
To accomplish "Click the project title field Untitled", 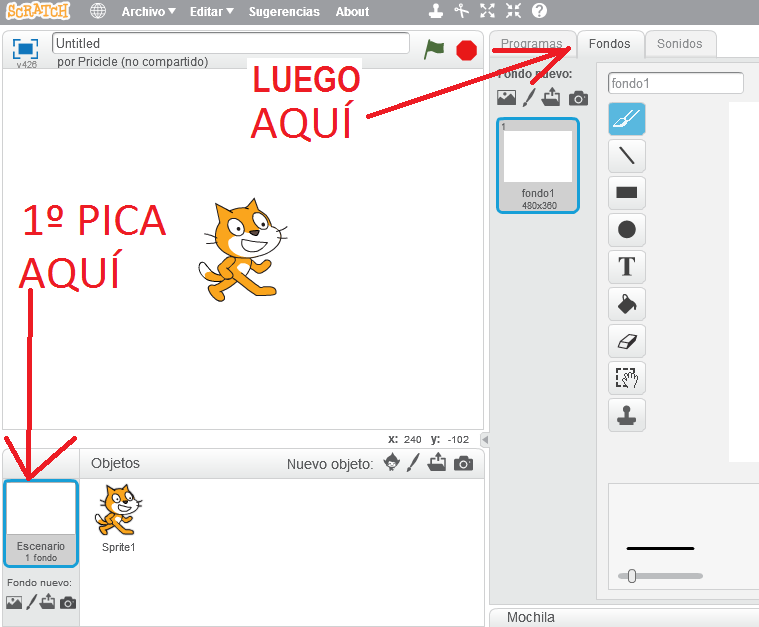I will click(230, 43).
